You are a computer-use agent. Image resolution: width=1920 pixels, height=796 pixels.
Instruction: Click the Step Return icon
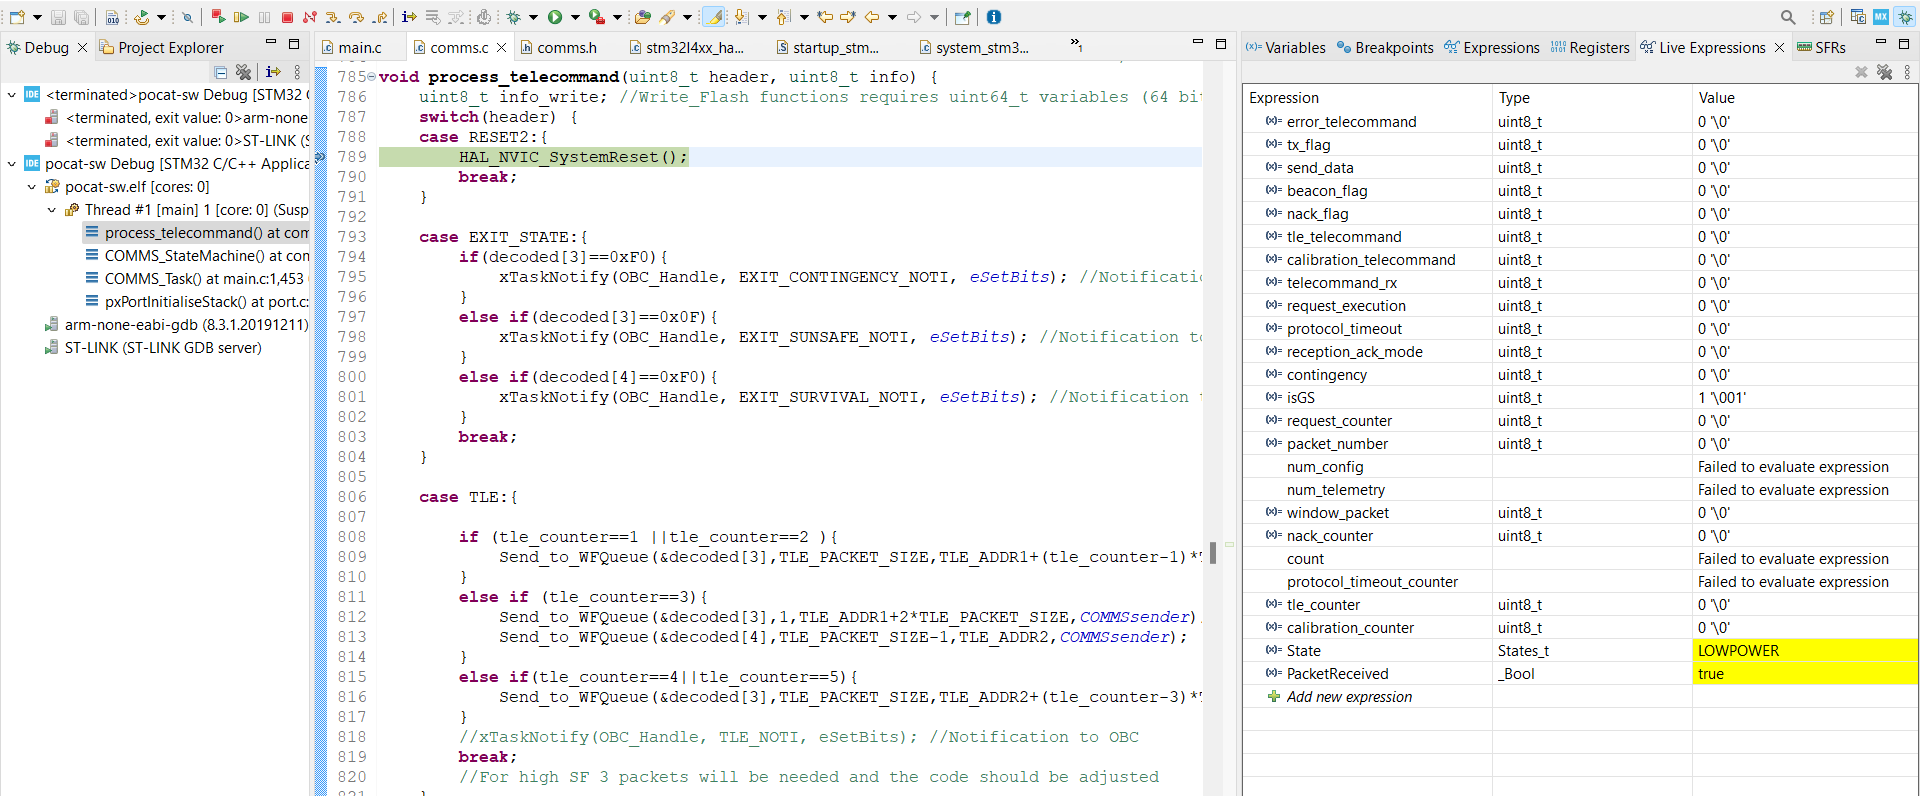[380, 17]
